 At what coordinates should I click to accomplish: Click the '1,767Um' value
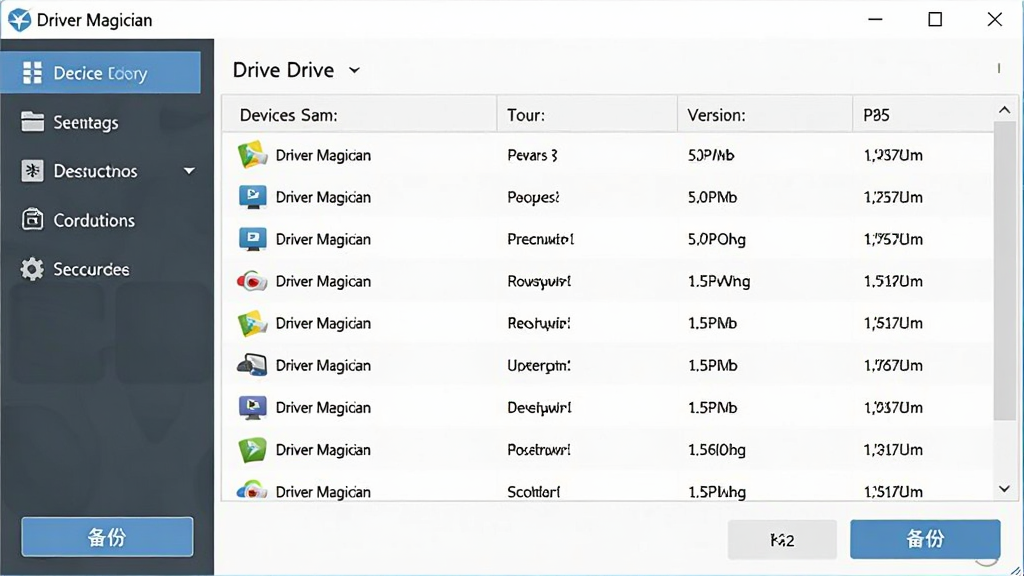click(893, 366)
